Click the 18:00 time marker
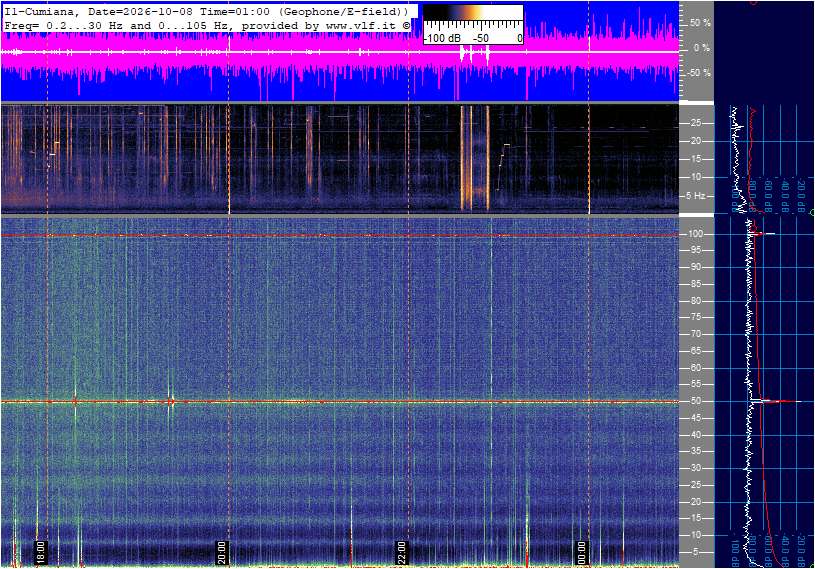 click(x=41, y=552)
